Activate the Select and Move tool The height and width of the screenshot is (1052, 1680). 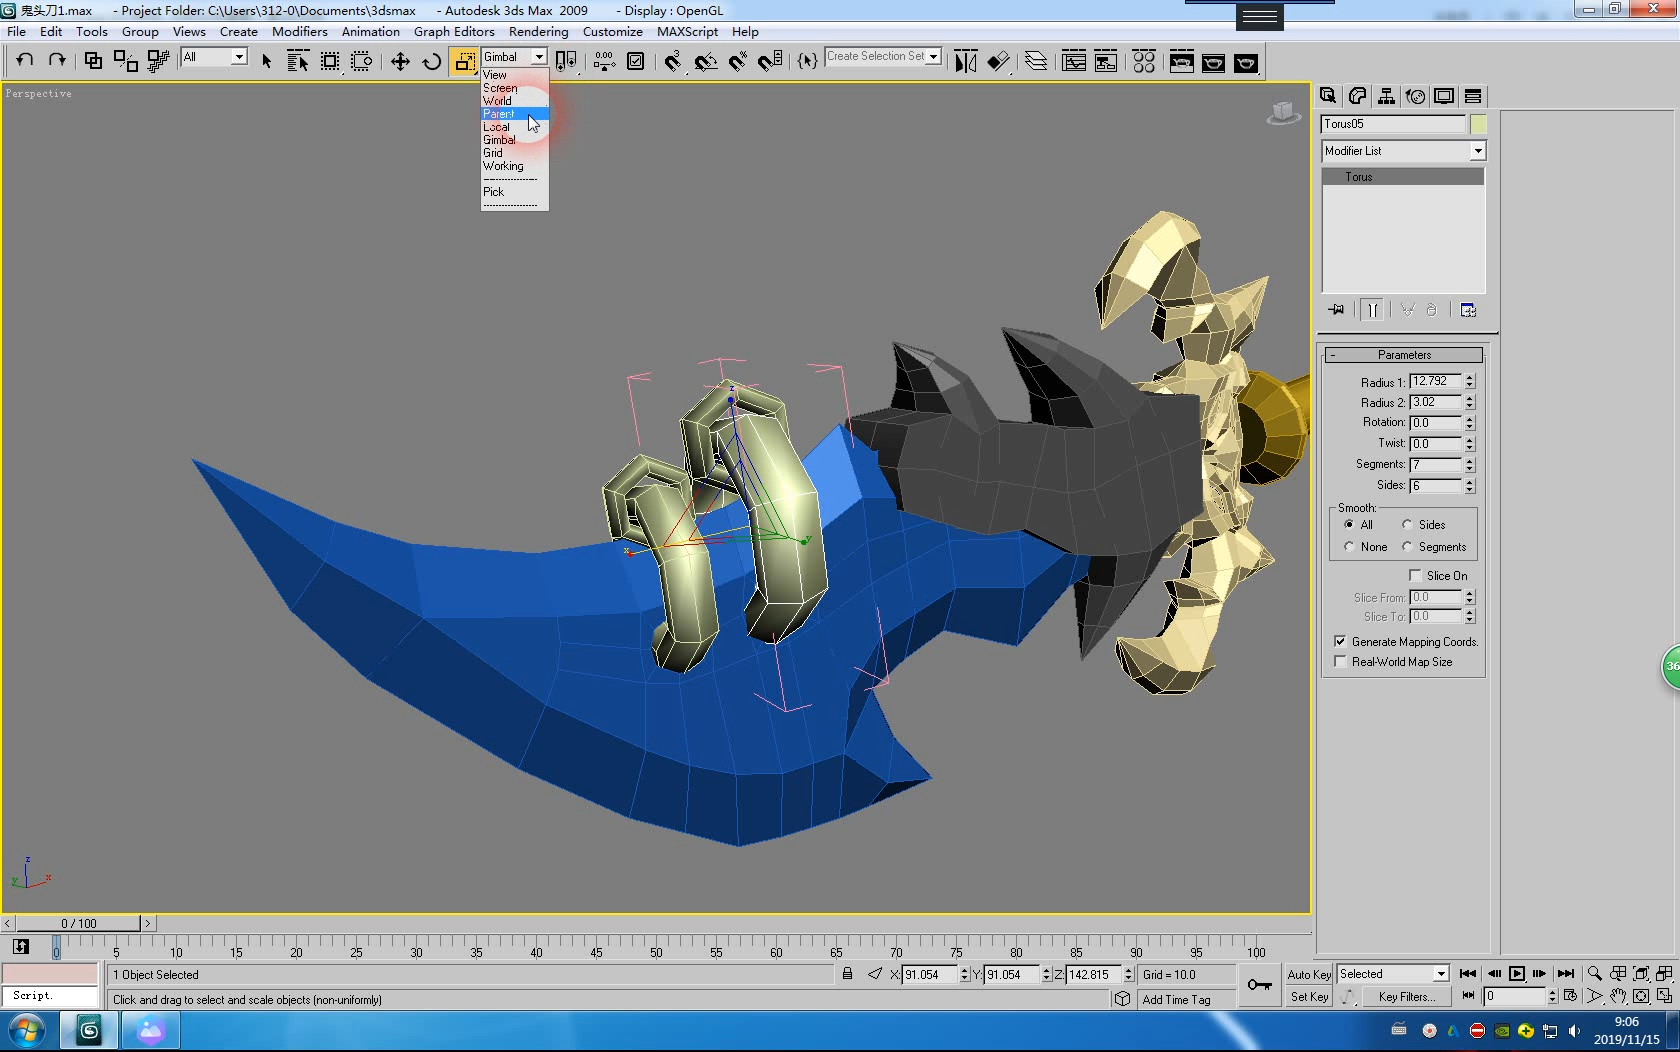(x=400, y=61)
